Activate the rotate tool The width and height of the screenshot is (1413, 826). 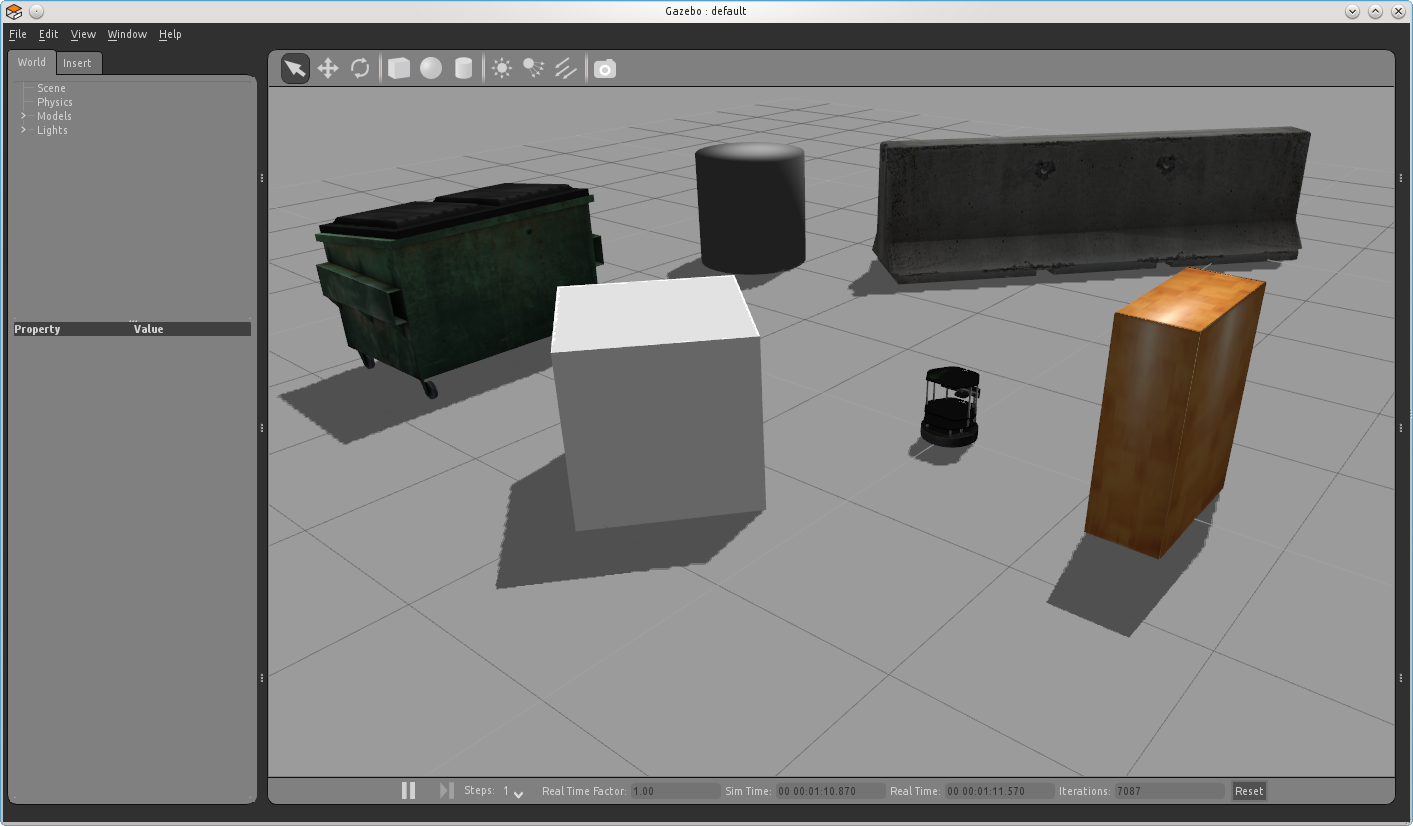tap(360, 68)
